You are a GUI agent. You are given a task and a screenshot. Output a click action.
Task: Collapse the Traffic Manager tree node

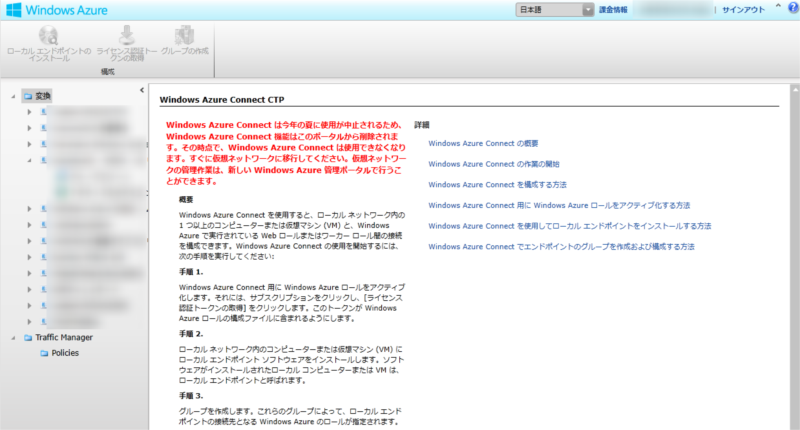pos(13,338)
